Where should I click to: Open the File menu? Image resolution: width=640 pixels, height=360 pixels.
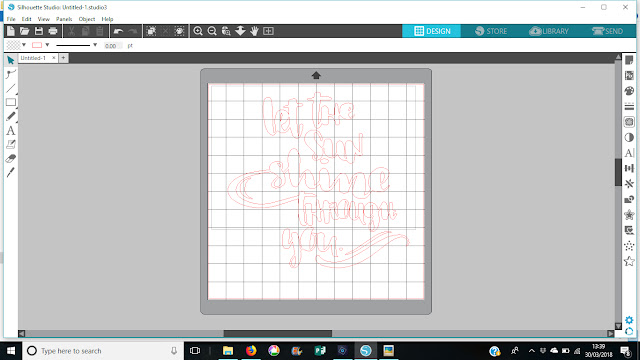(11, 19)
